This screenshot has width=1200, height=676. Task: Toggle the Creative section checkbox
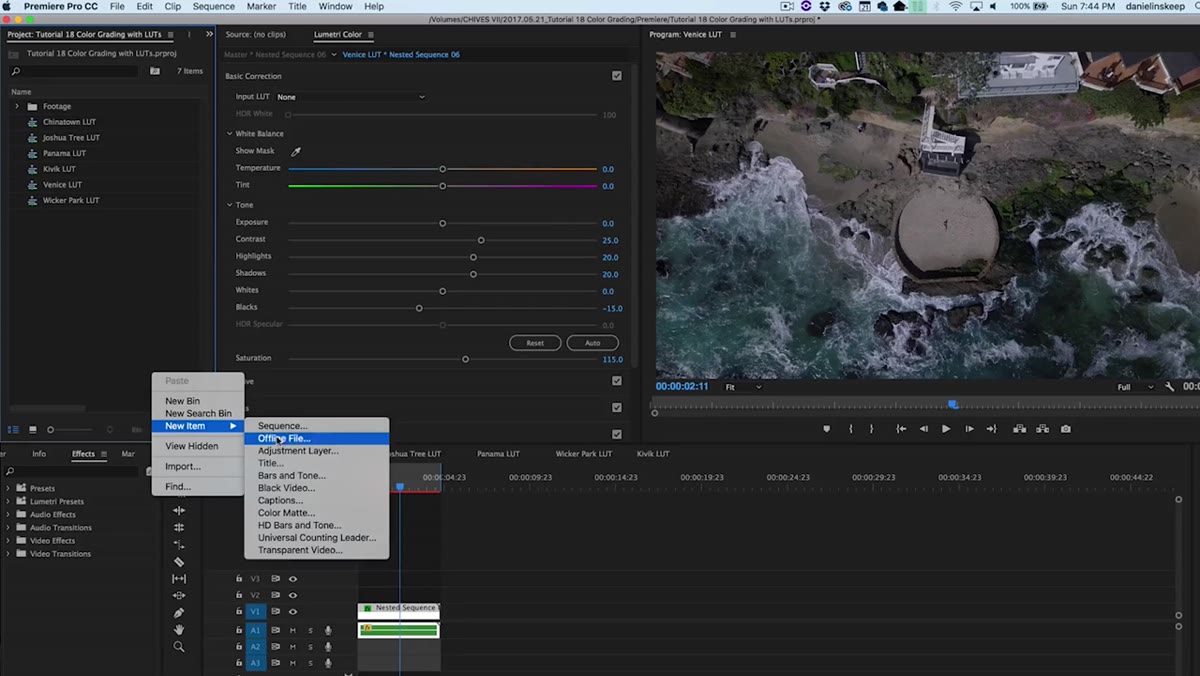[617, 381]
